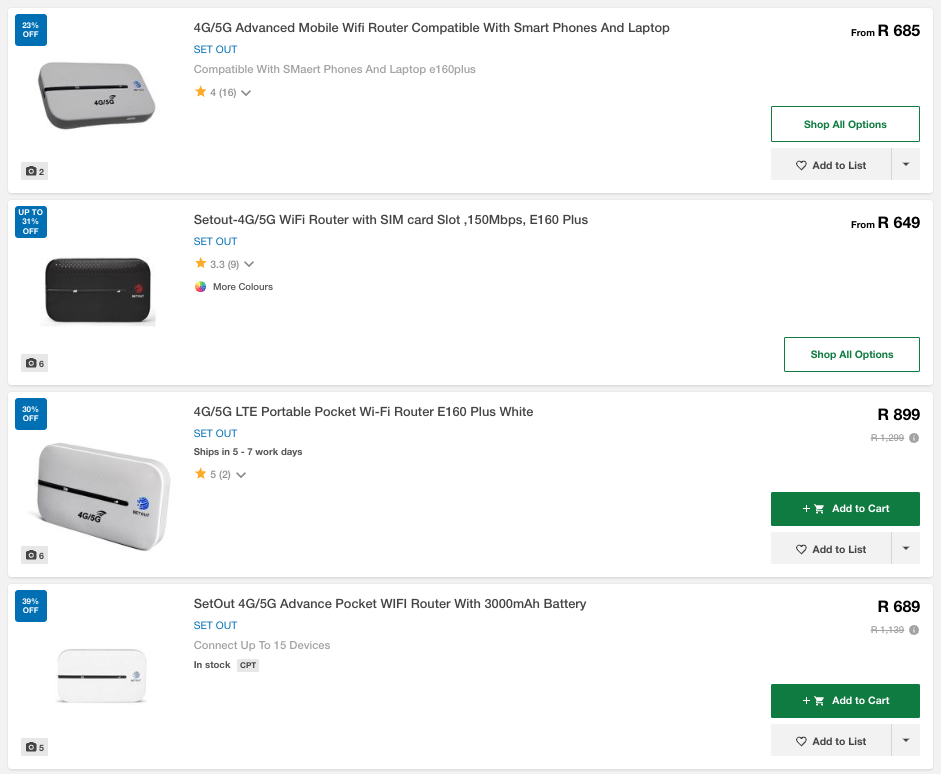
Task: Click the multicolour More Colours icon
Action: click(x=200, y=287)
